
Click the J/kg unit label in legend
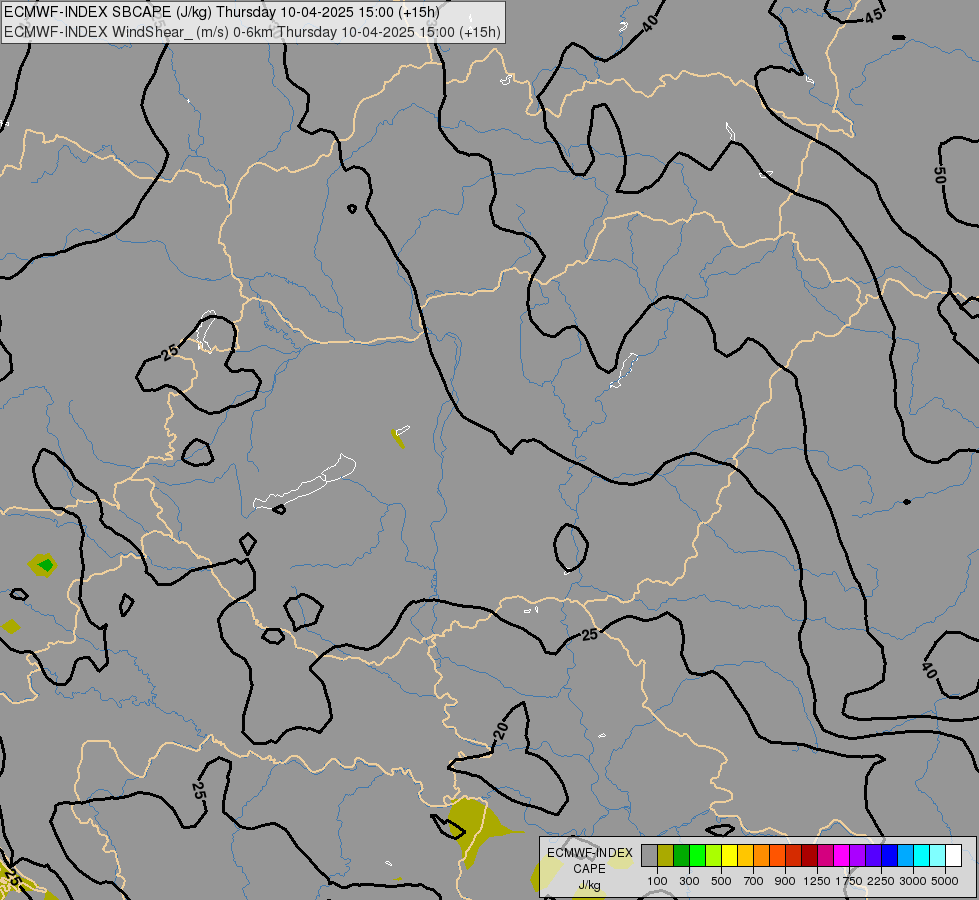(589, 886)
